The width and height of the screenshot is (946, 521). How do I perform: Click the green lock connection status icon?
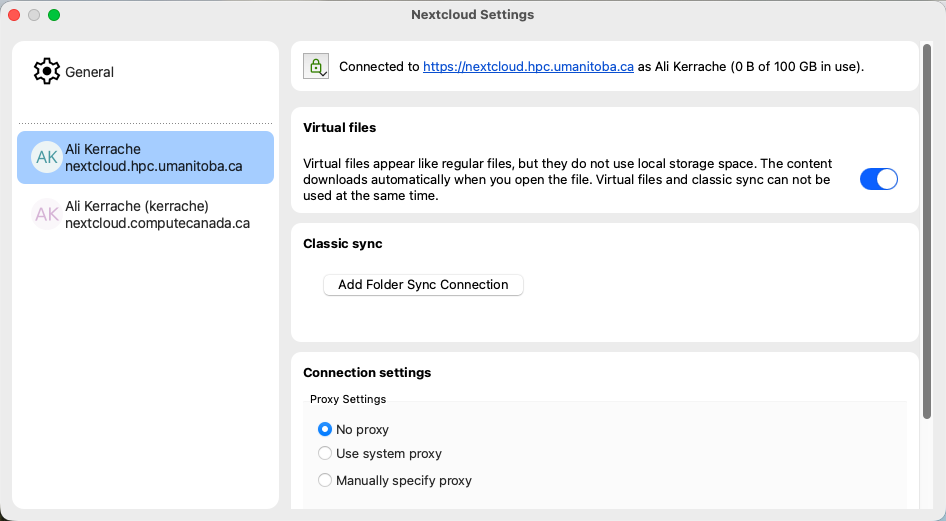[317, 67]
